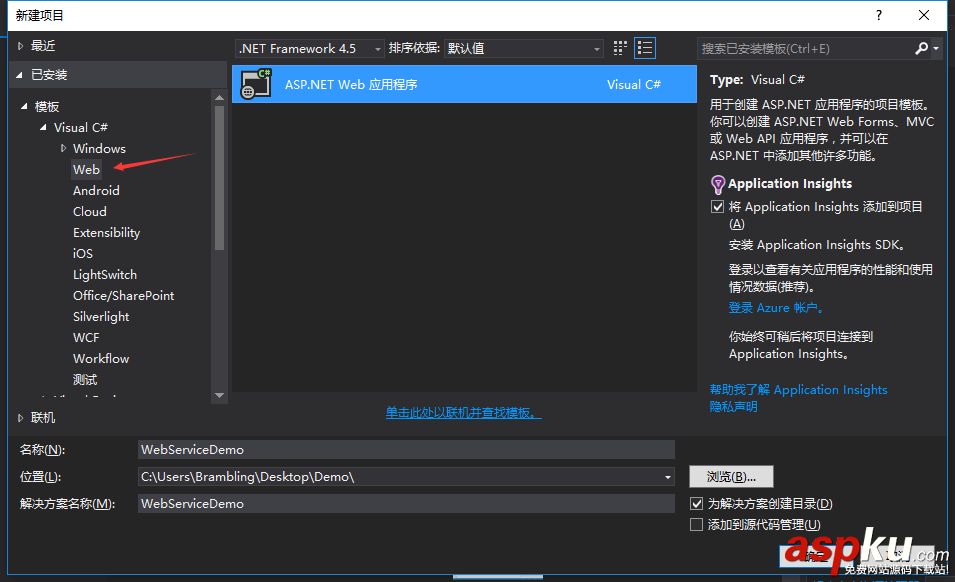Select the Web template category
The height and width of the screenshot is (582, 955).
coord(86,169)
